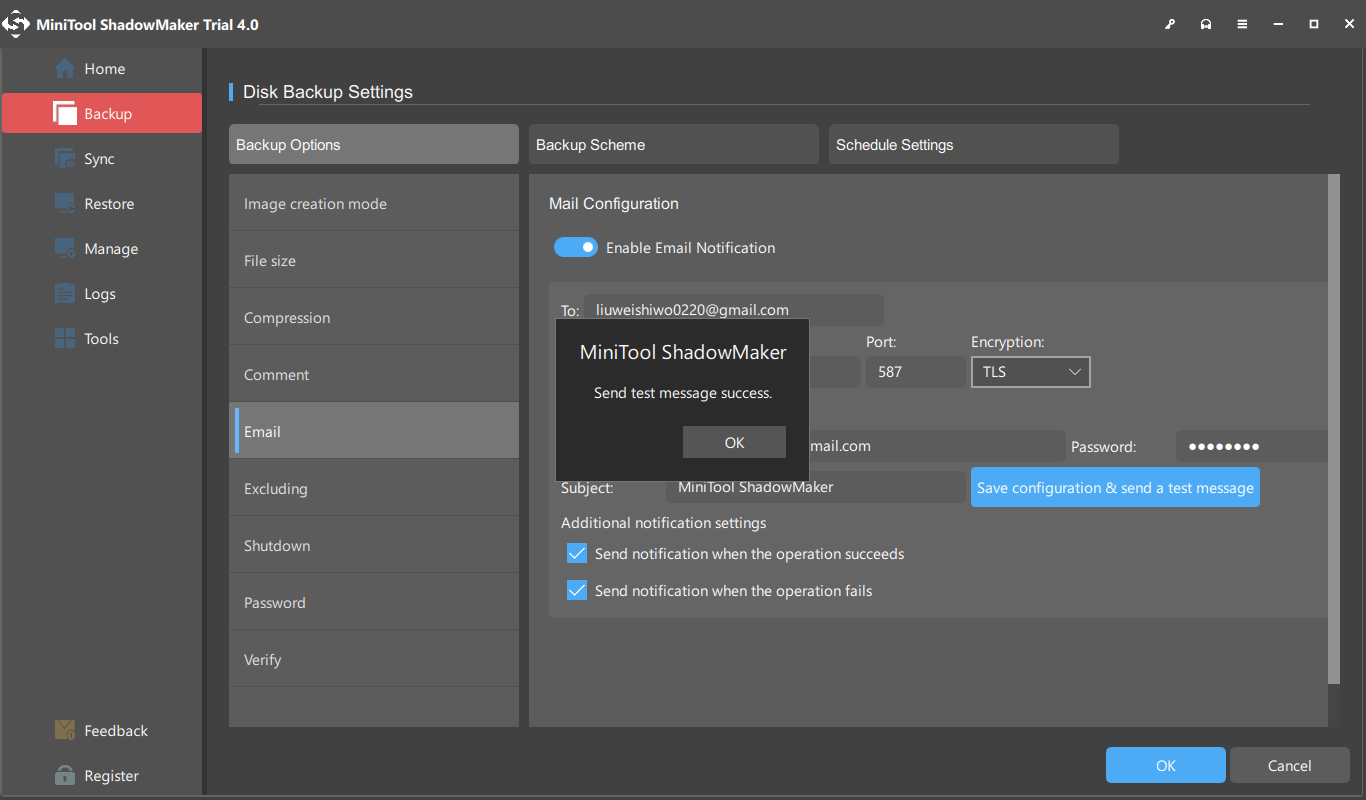Click Additional notification settings text
1366x800 pixels.
point(664,522)
